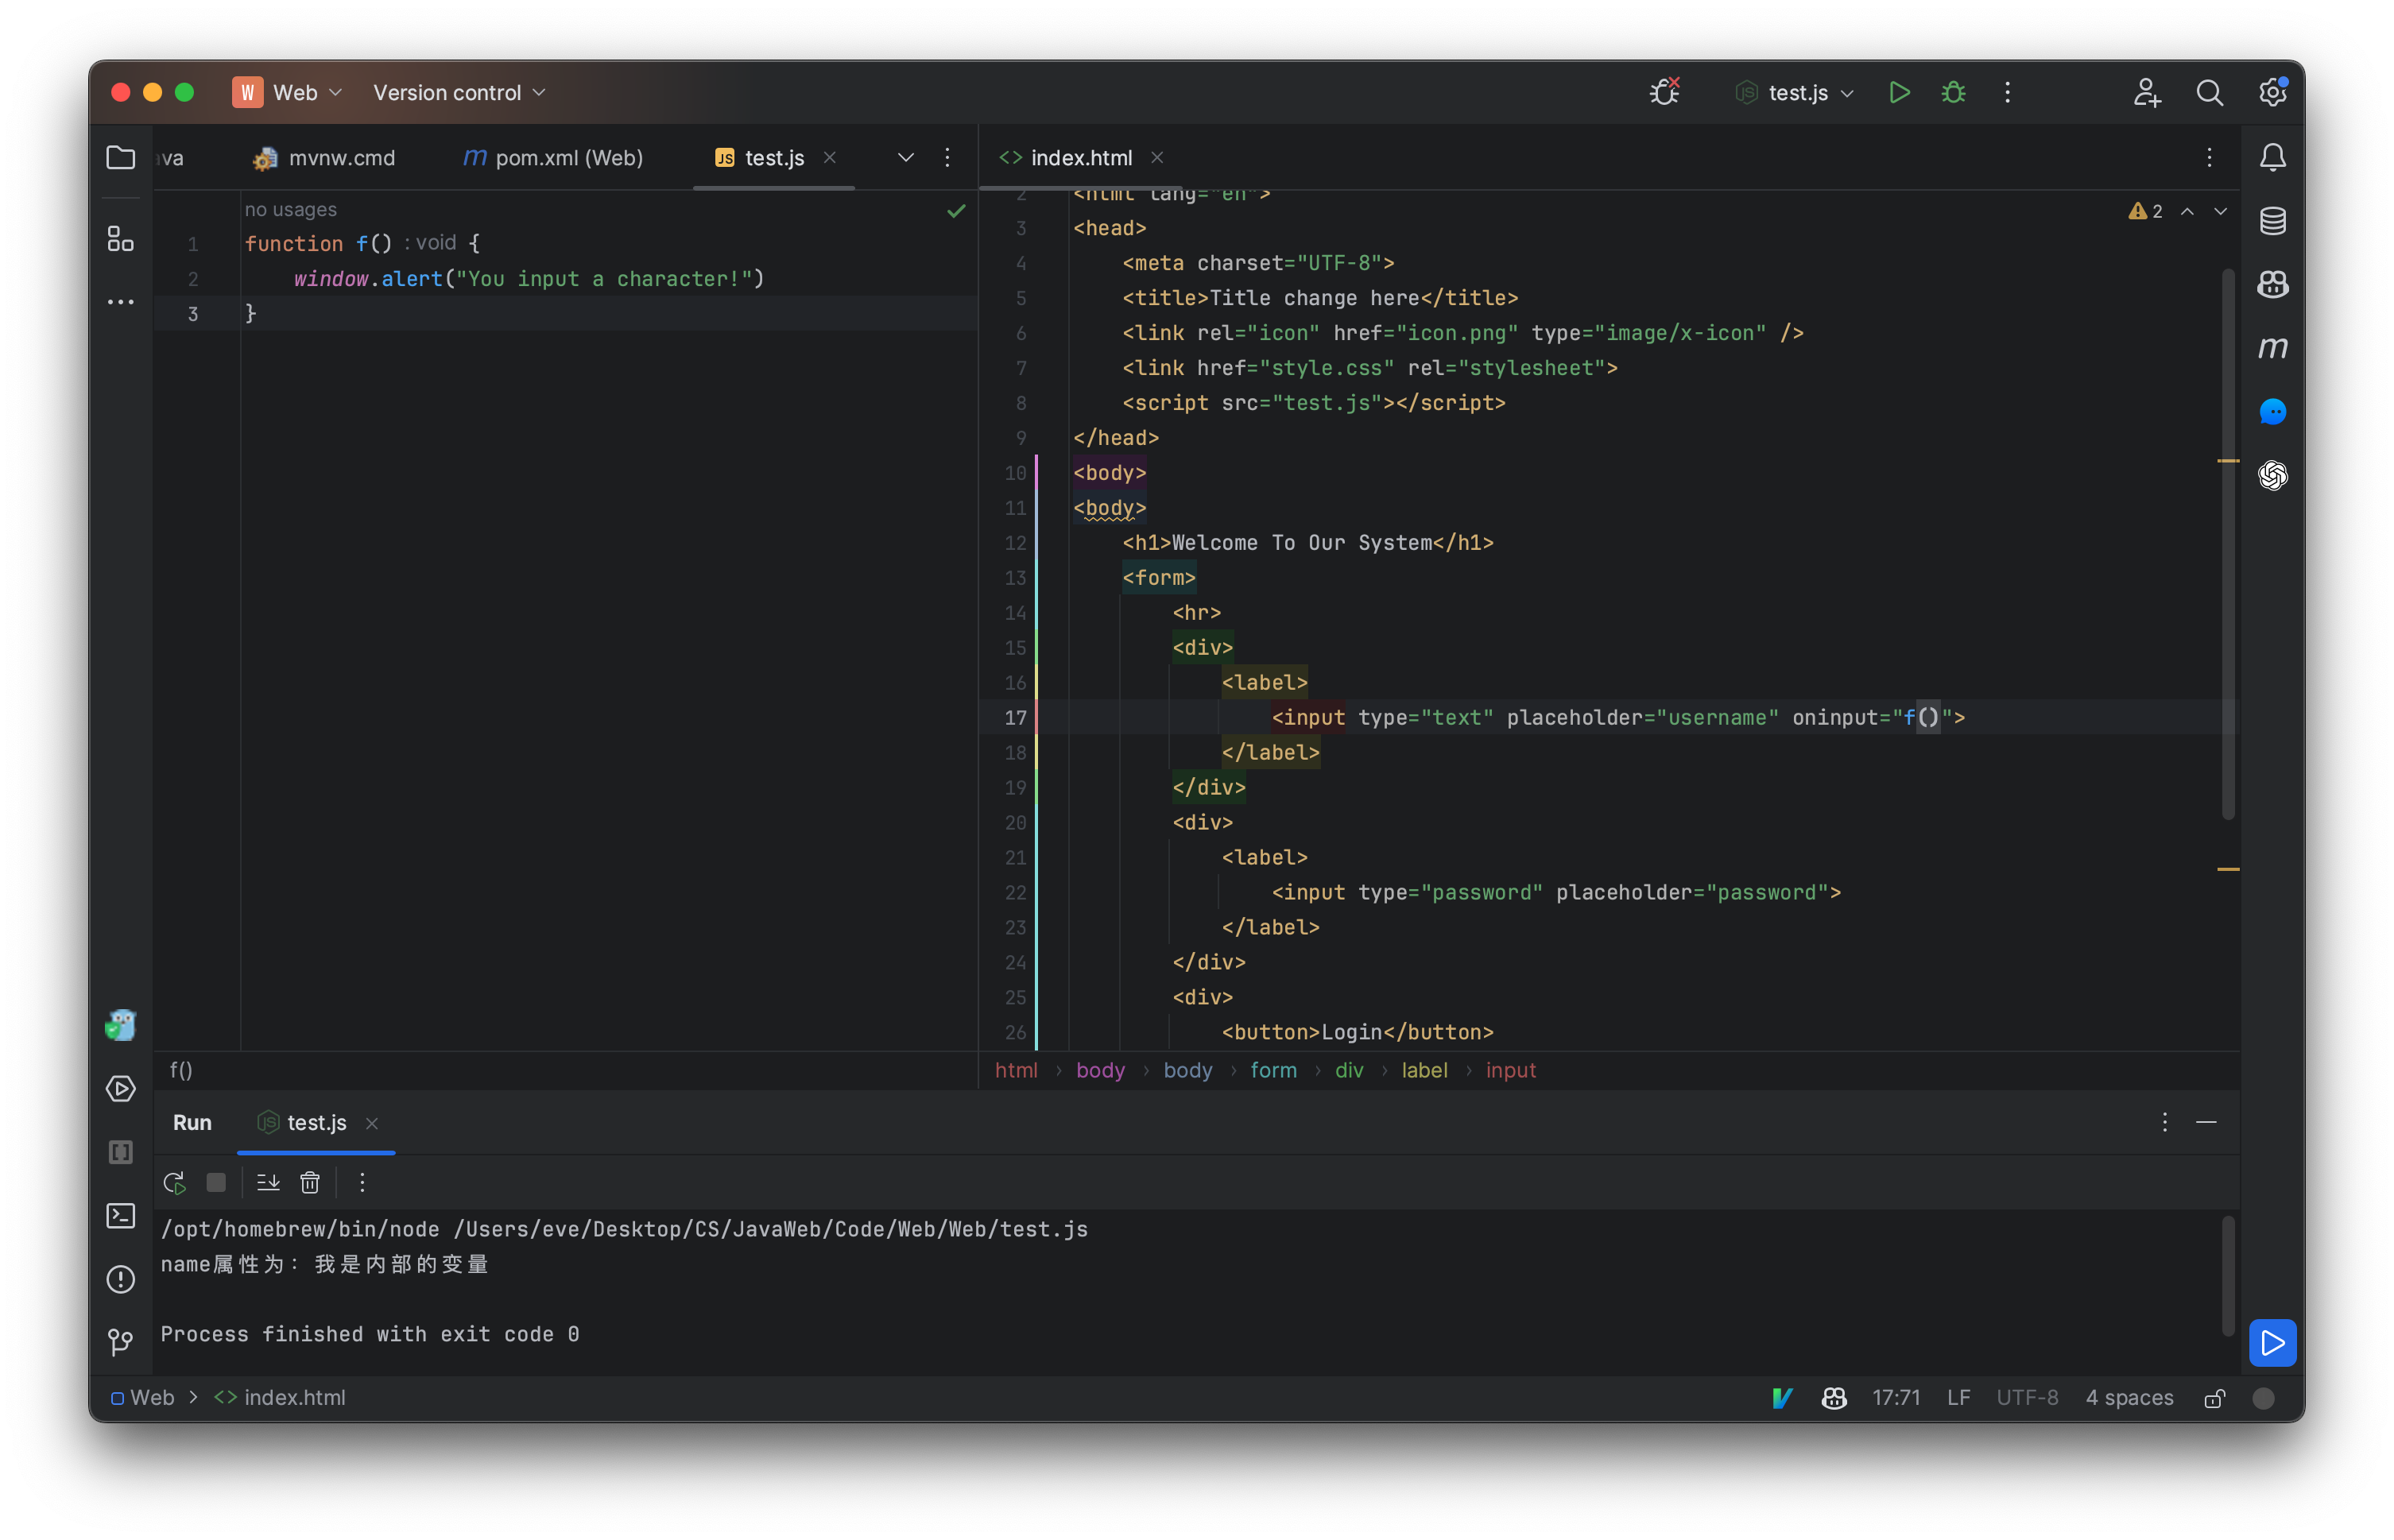Open the Database tool window

(x=2272, y=221)
